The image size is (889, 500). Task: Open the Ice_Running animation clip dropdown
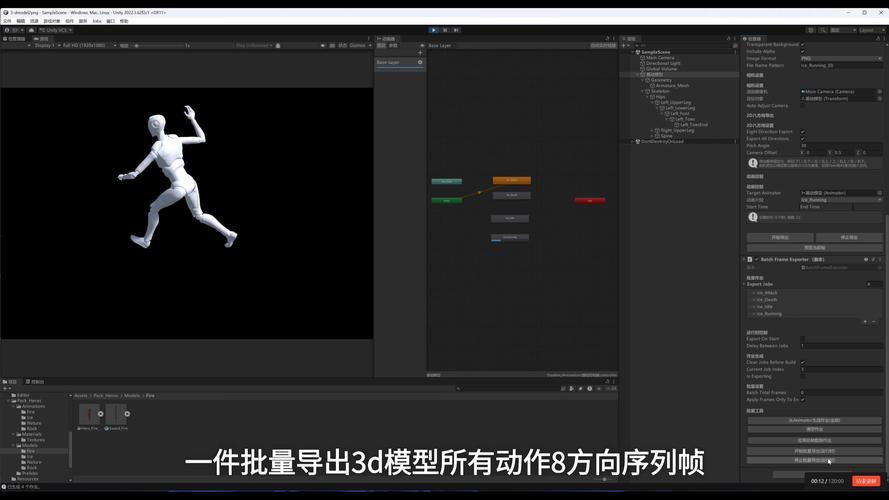841,200
